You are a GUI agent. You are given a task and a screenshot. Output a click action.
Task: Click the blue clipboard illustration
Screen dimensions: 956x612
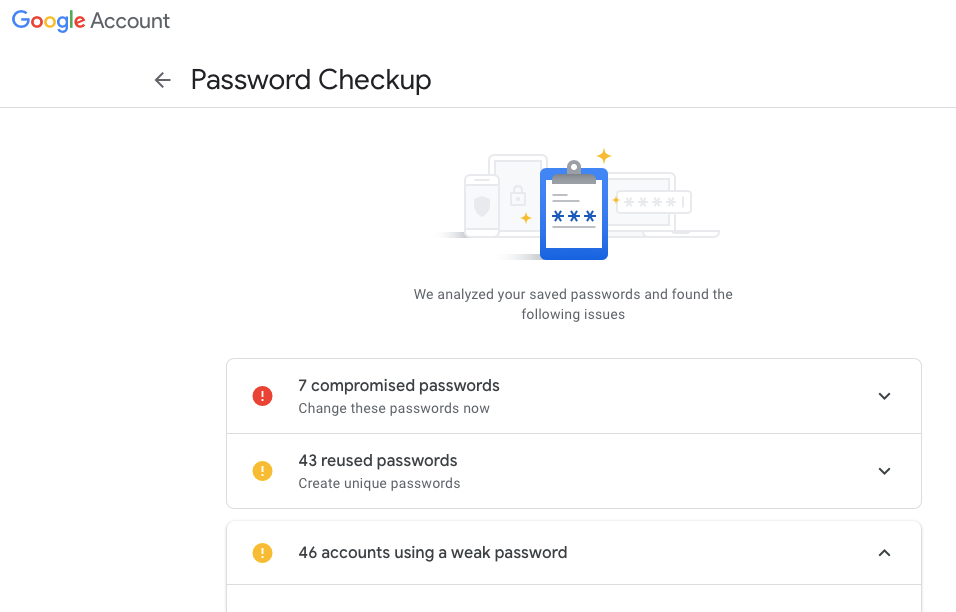pos(574,210)
